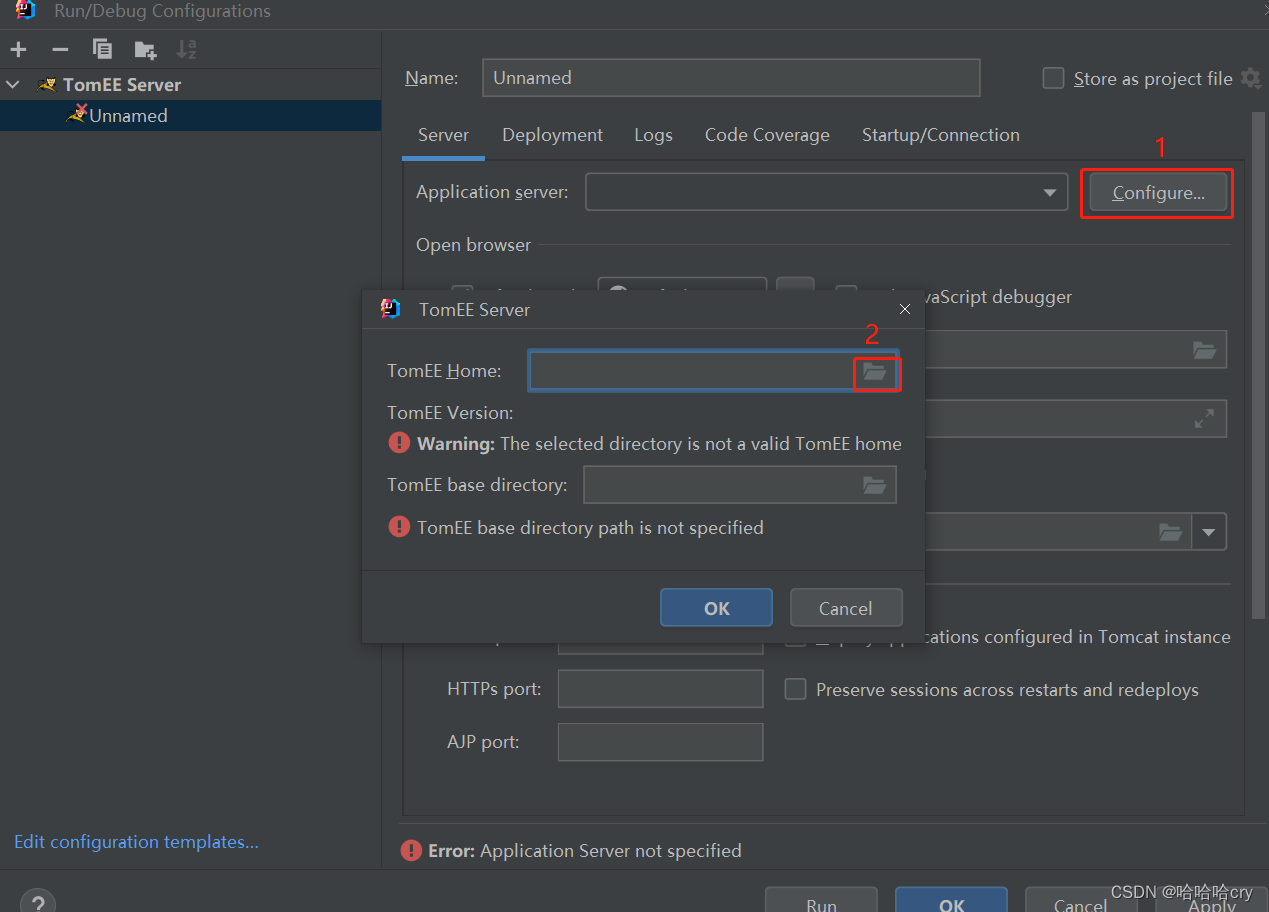Enable Store as project file
The width and height of the screenshot is (1269, 912).
(x=1053, y=78)
